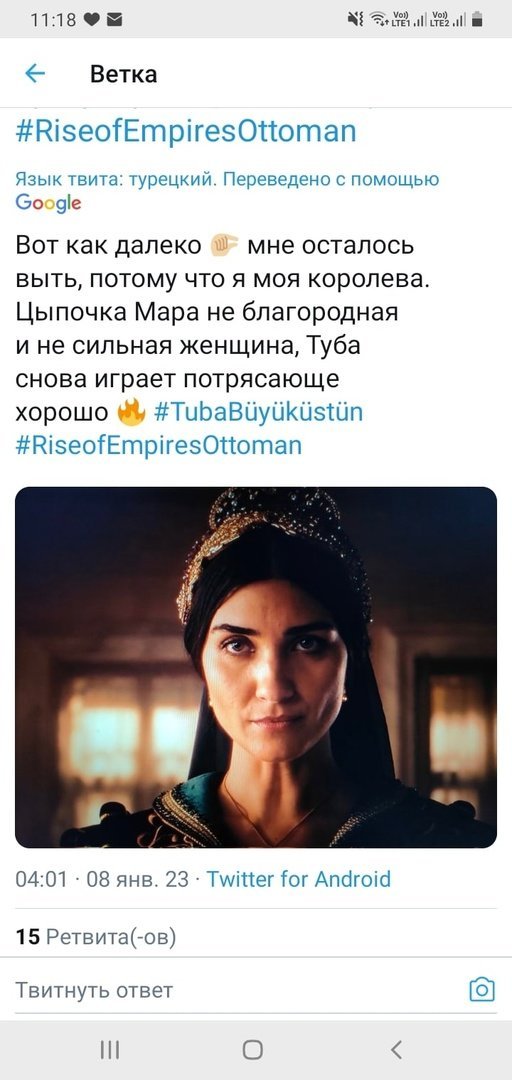Tap the Ветка header title
Image resolution: width=512 pixels, height=1080 pixels.
[x=123, y=74]
